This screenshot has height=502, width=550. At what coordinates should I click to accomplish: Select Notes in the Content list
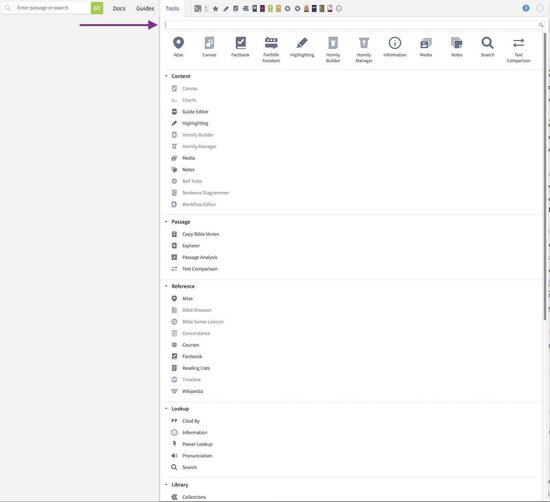(x=183, y=169)
